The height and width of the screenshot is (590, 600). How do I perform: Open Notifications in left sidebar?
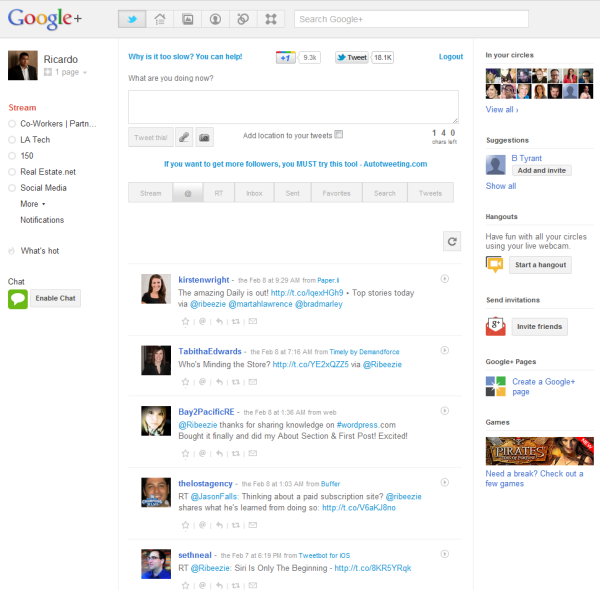click(x=42, y=220)
